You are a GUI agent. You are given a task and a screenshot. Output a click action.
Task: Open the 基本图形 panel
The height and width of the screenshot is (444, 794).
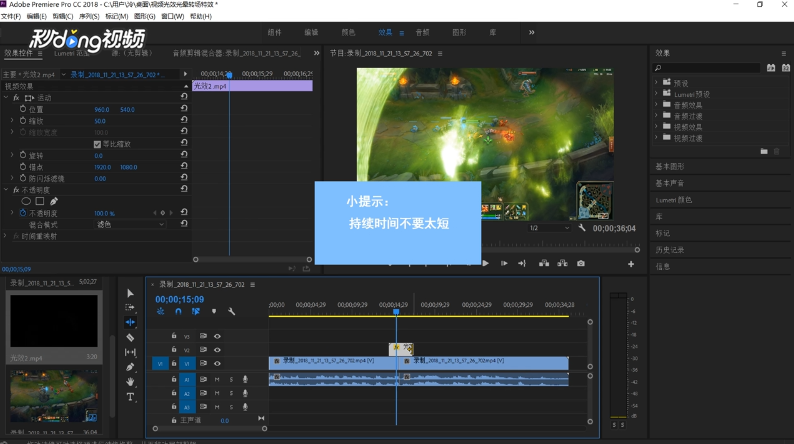(669, 166)
